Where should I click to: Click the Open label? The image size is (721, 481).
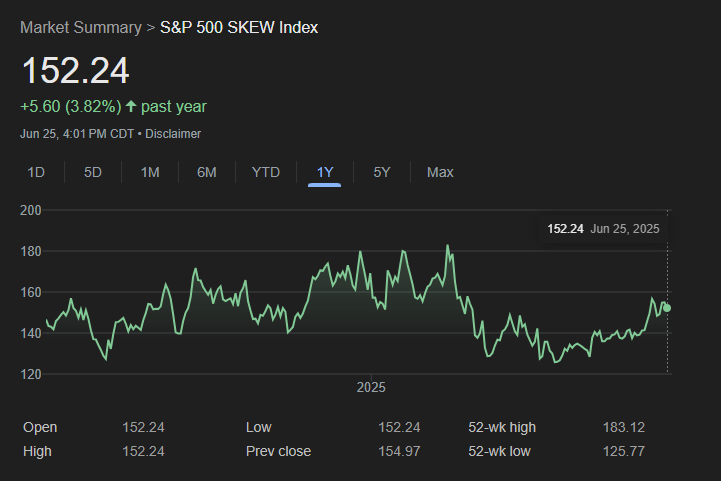pos(40,427)
